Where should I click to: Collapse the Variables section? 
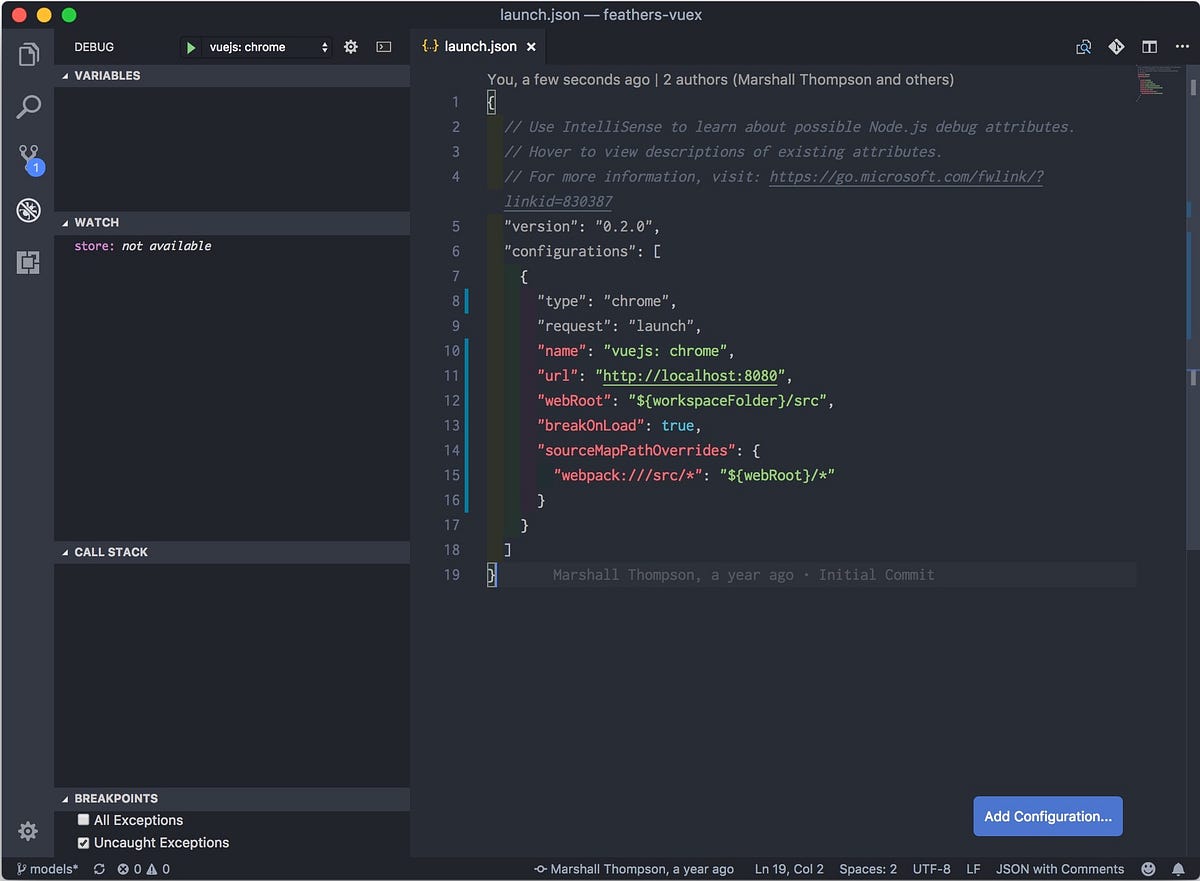point(65,75)
